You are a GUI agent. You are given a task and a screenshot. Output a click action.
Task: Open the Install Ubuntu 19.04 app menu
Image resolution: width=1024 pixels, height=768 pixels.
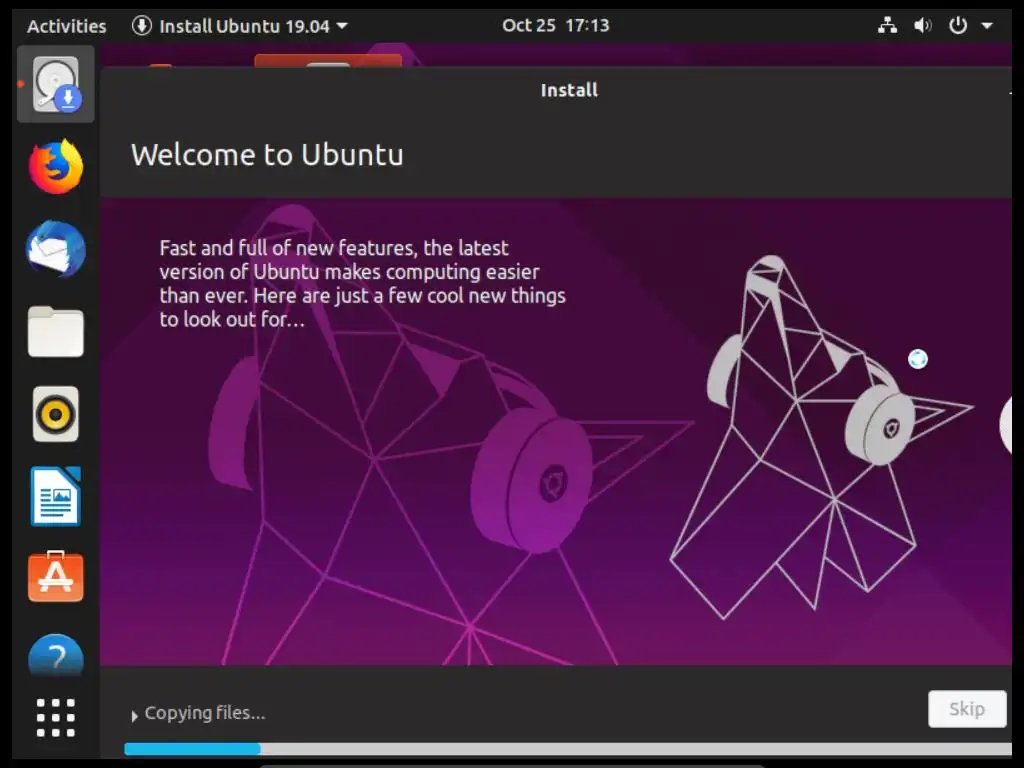(240, 26)
